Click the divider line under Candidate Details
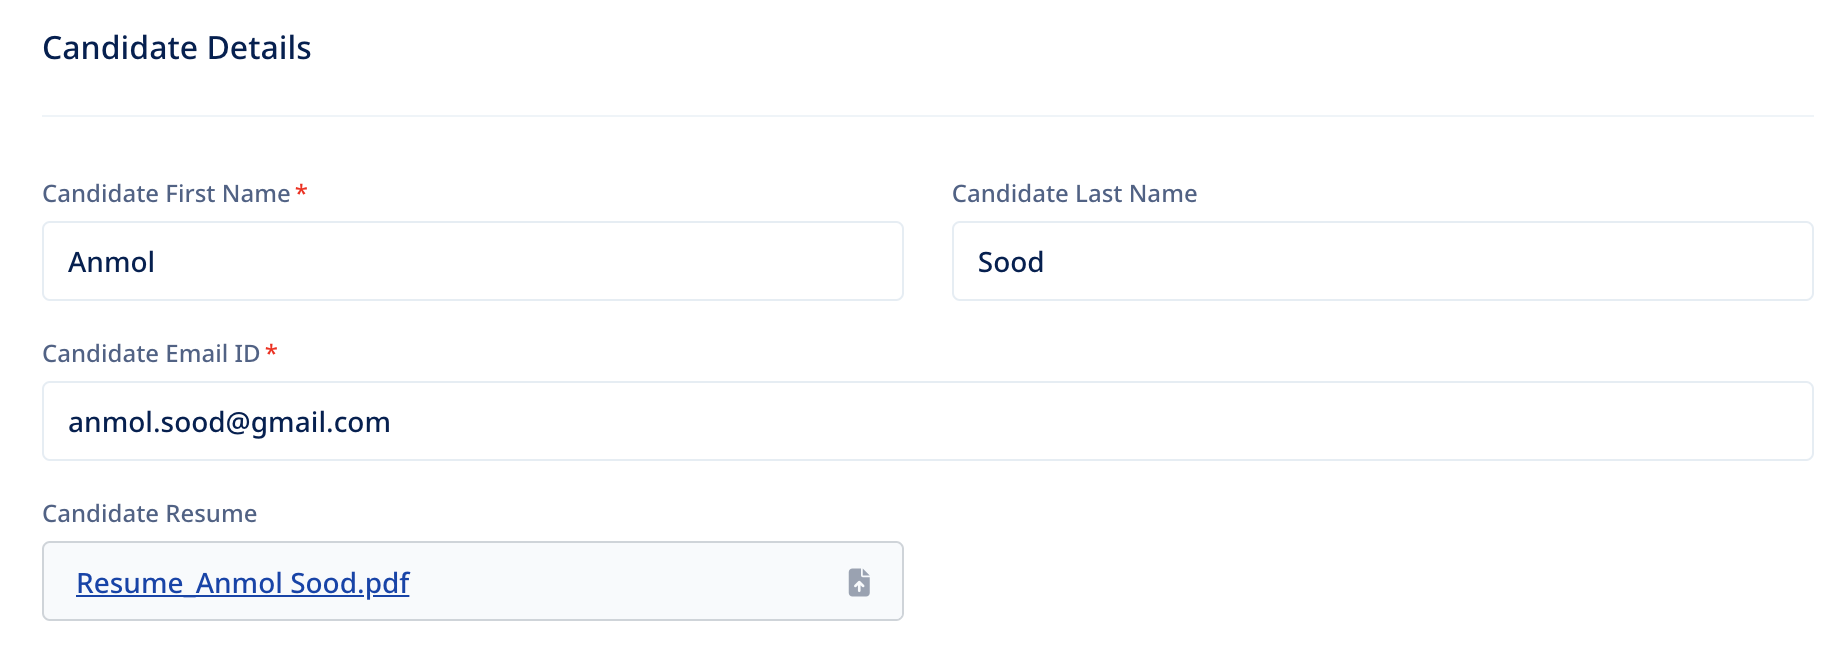The image size is (1846, 648). coord(927,116)
